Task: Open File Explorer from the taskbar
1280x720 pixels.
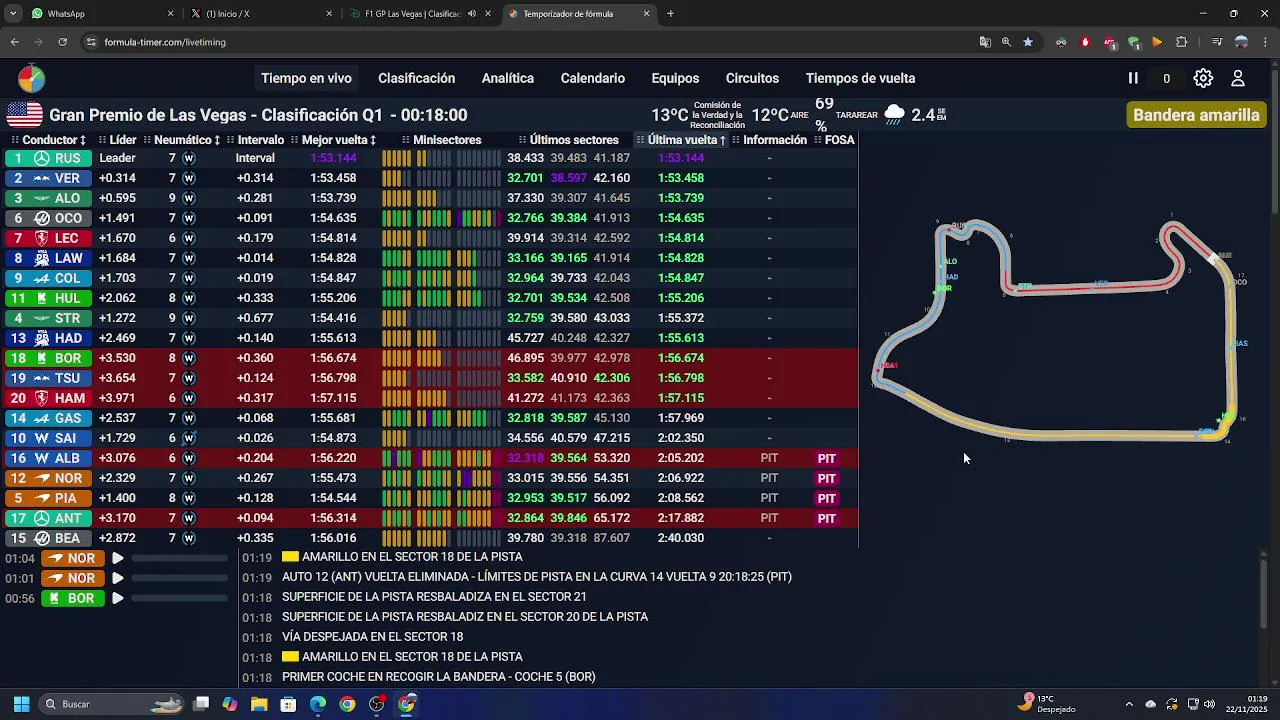Action: click(259, 704)
